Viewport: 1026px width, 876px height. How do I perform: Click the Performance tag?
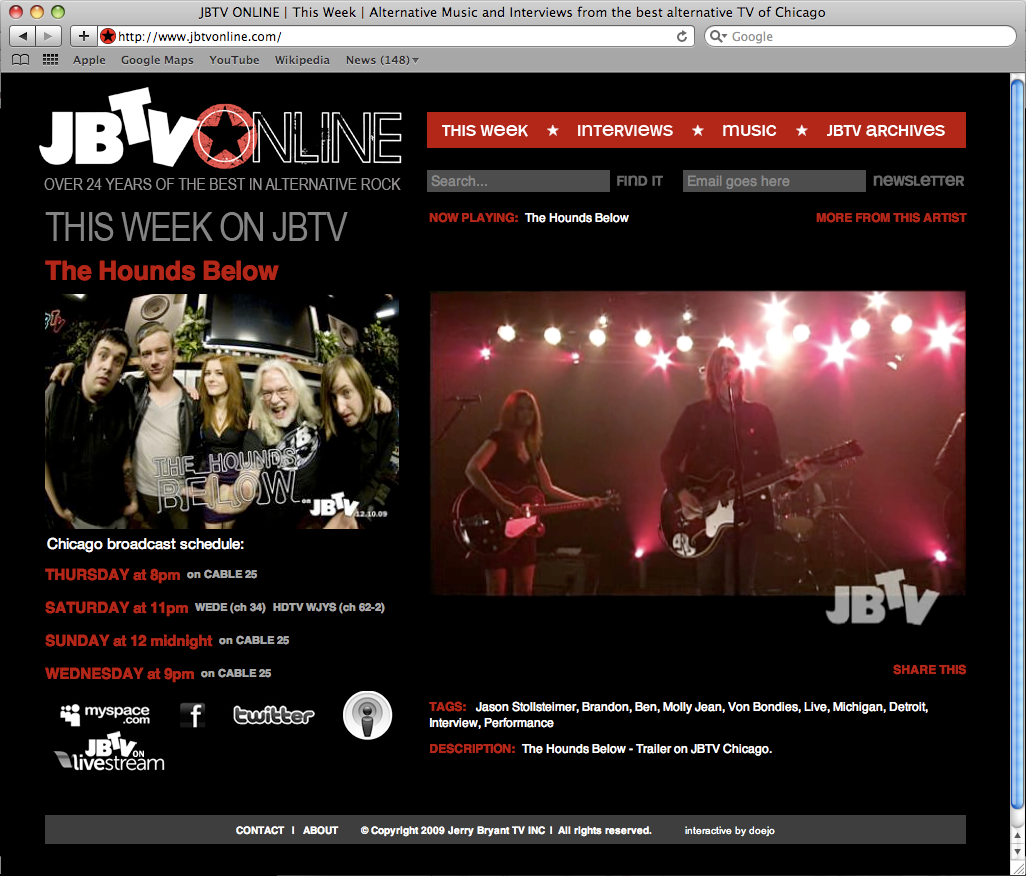[x=518, y=723]
